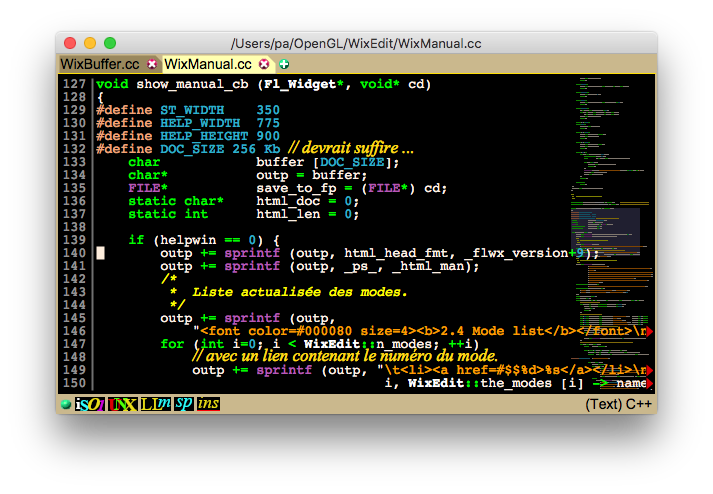This screenshot has height=494, width=713.
Task: Click the minimap viewport highlight
Action: point(605,232)
